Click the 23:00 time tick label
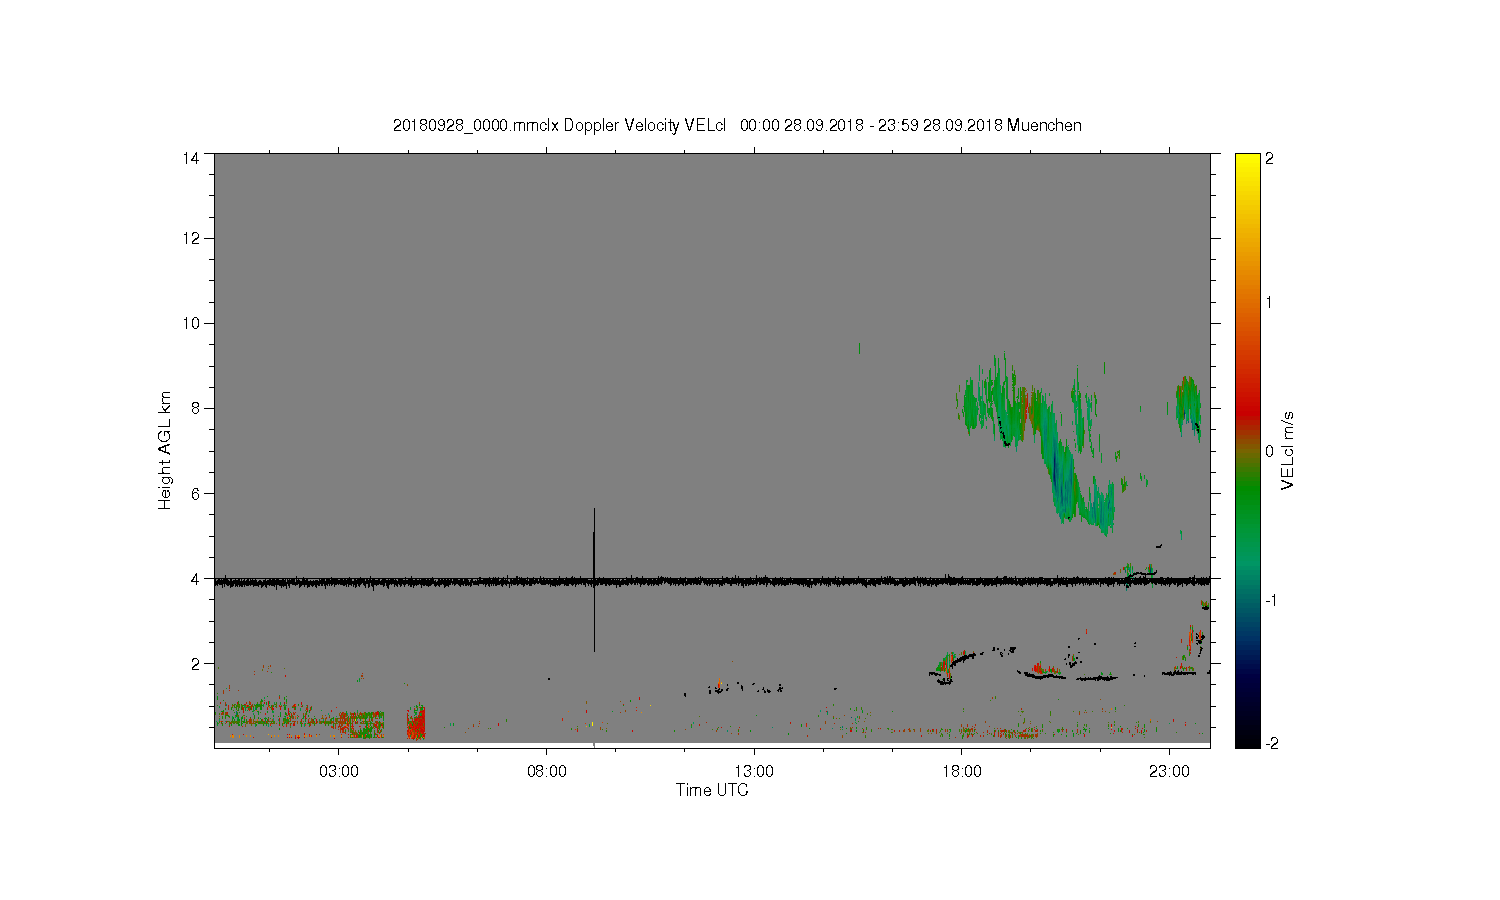 tap(1169, 772)
